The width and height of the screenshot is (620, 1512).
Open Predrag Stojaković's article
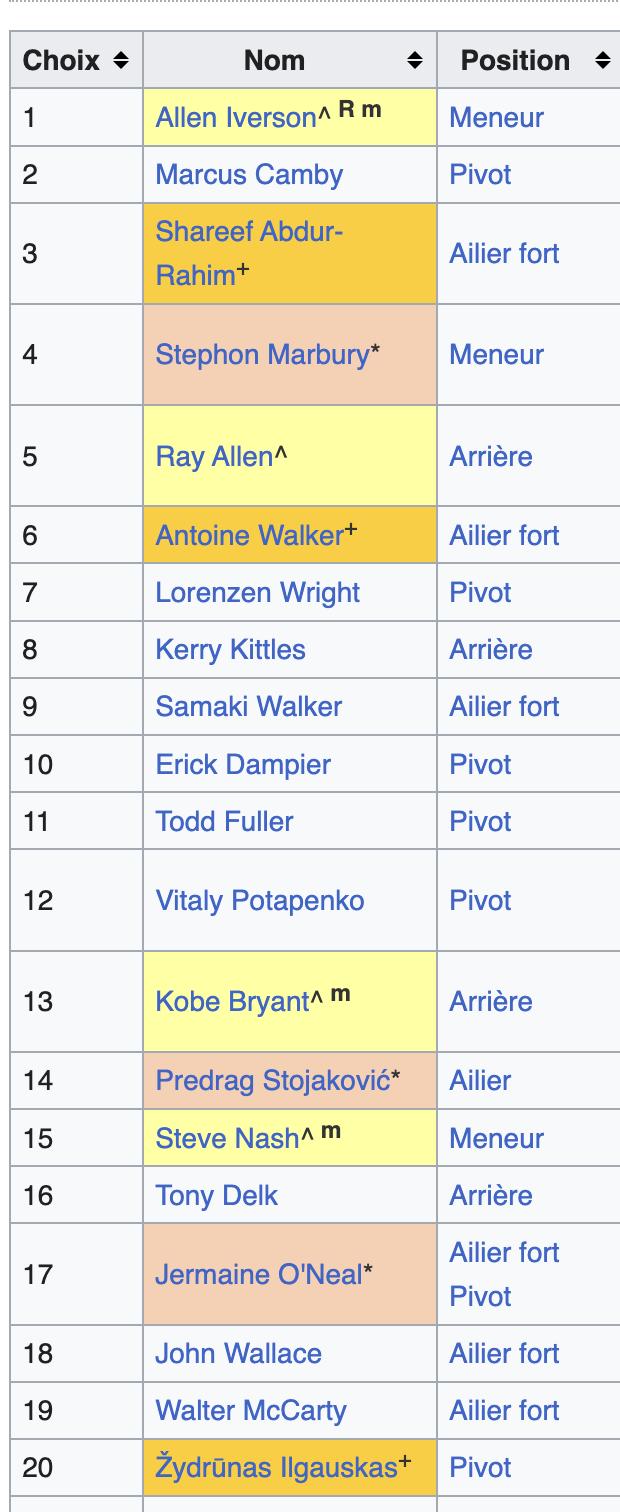(272, 1081)
